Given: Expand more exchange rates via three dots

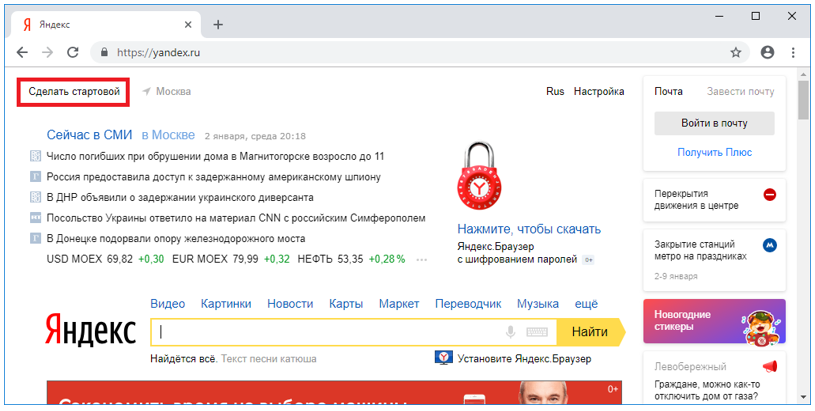Looking at the screenshot, I should point(422,259).
